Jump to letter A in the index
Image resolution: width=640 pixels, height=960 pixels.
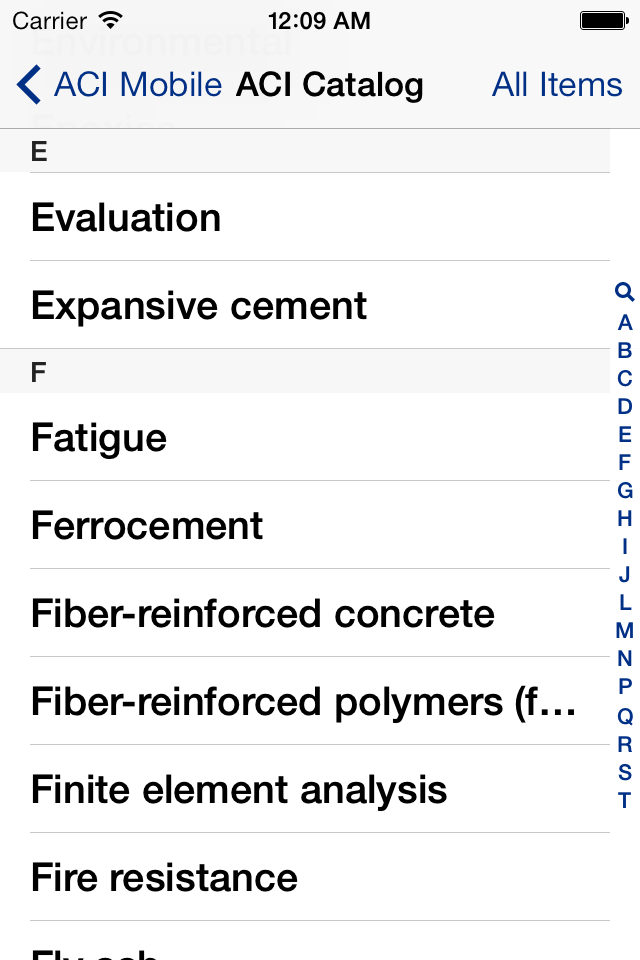pos(625,323)
